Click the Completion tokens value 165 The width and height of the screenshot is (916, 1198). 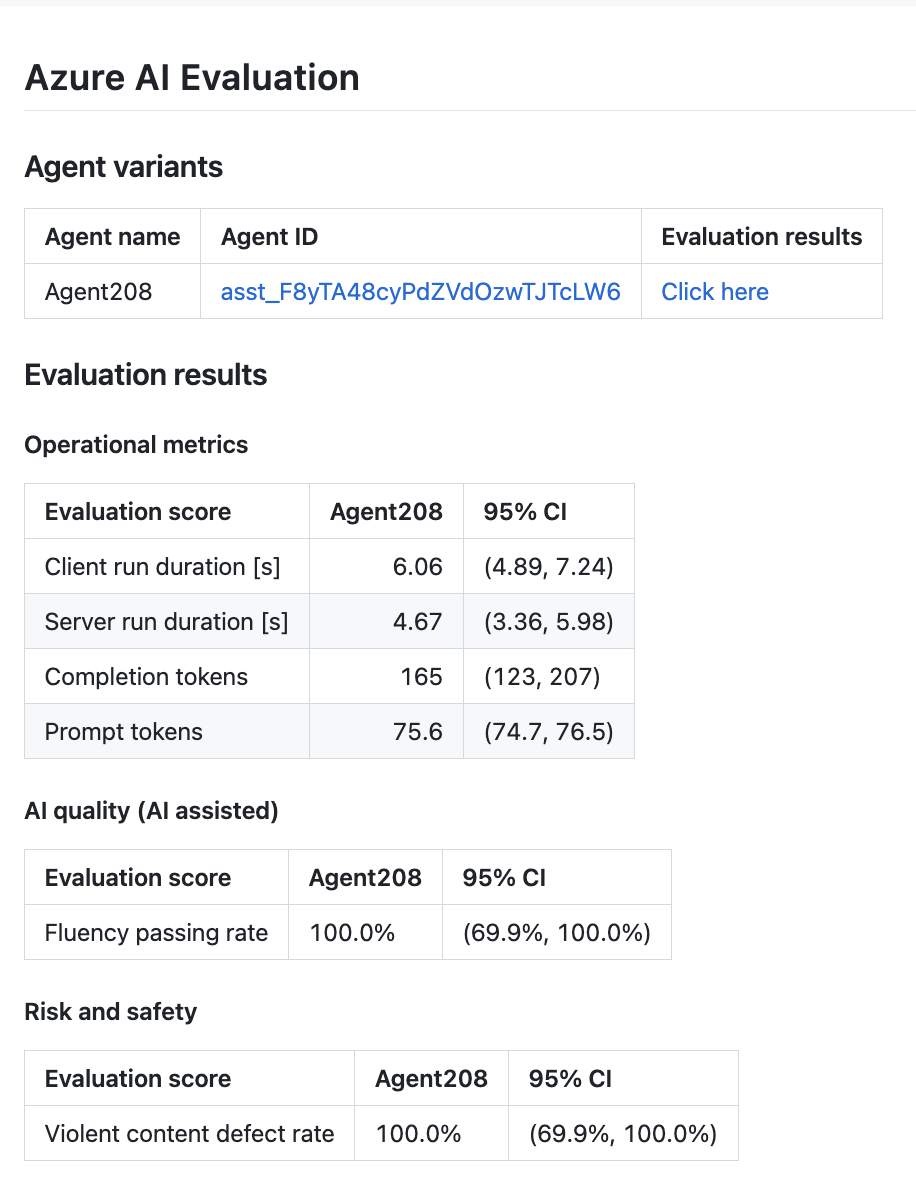(421, 677)
